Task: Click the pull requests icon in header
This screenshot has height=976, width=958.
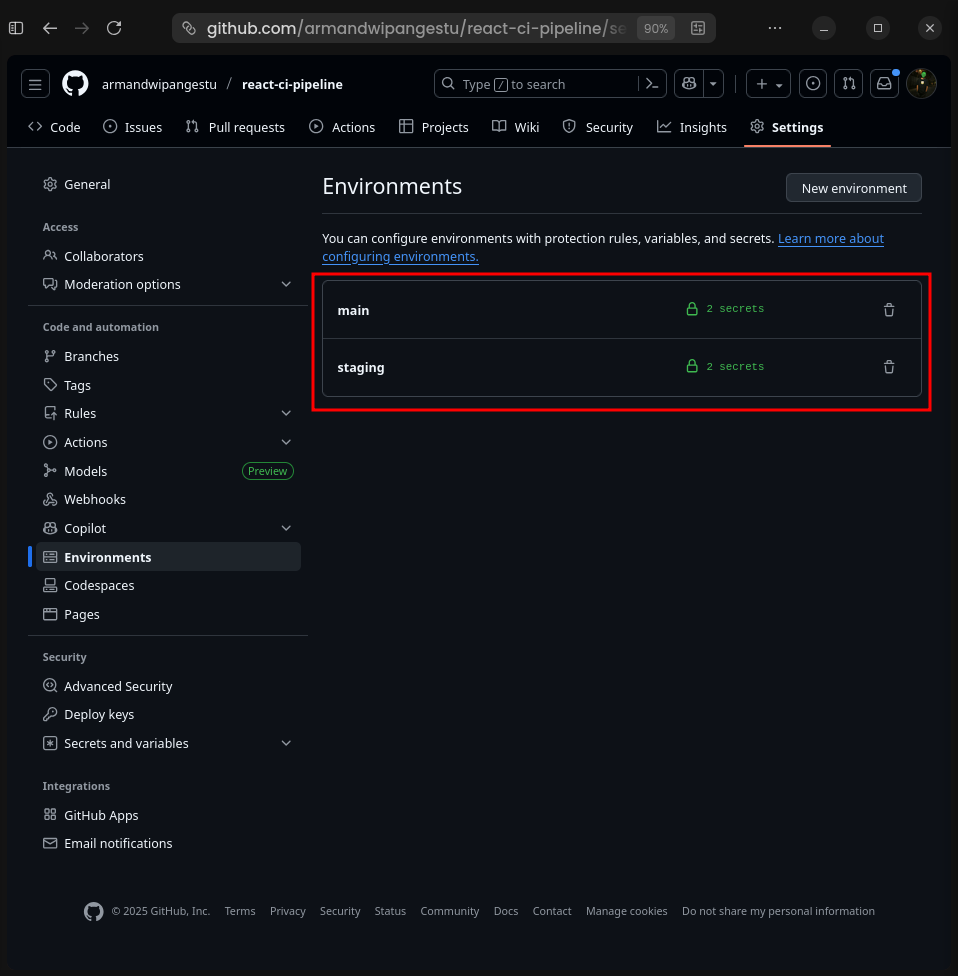Action: pyautogui.click(x=848, y=83)
